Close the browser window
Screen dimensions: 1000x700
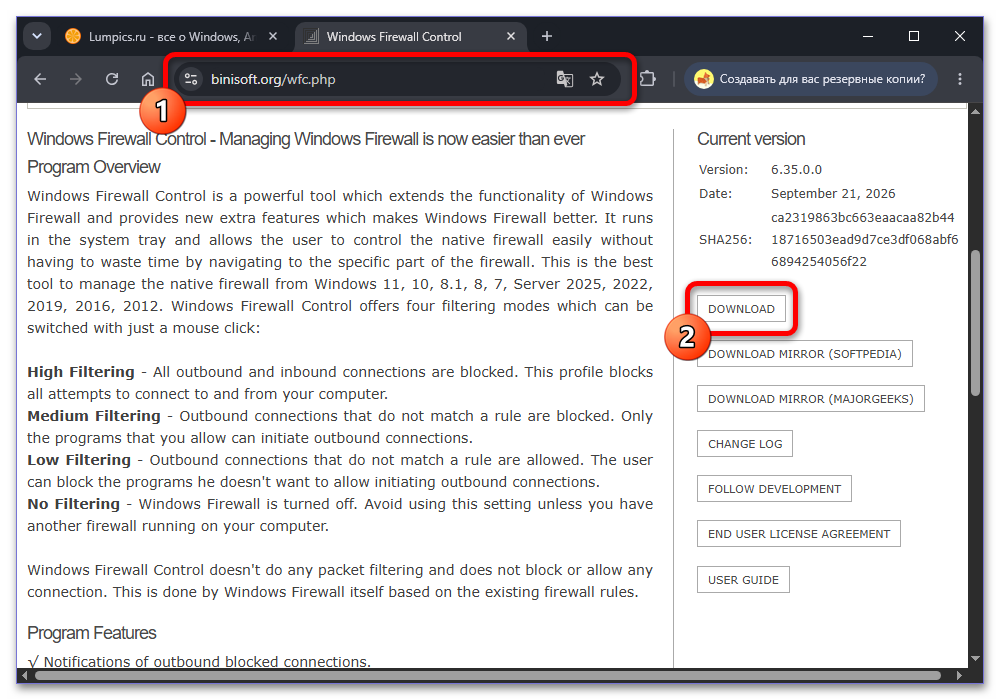960,36
